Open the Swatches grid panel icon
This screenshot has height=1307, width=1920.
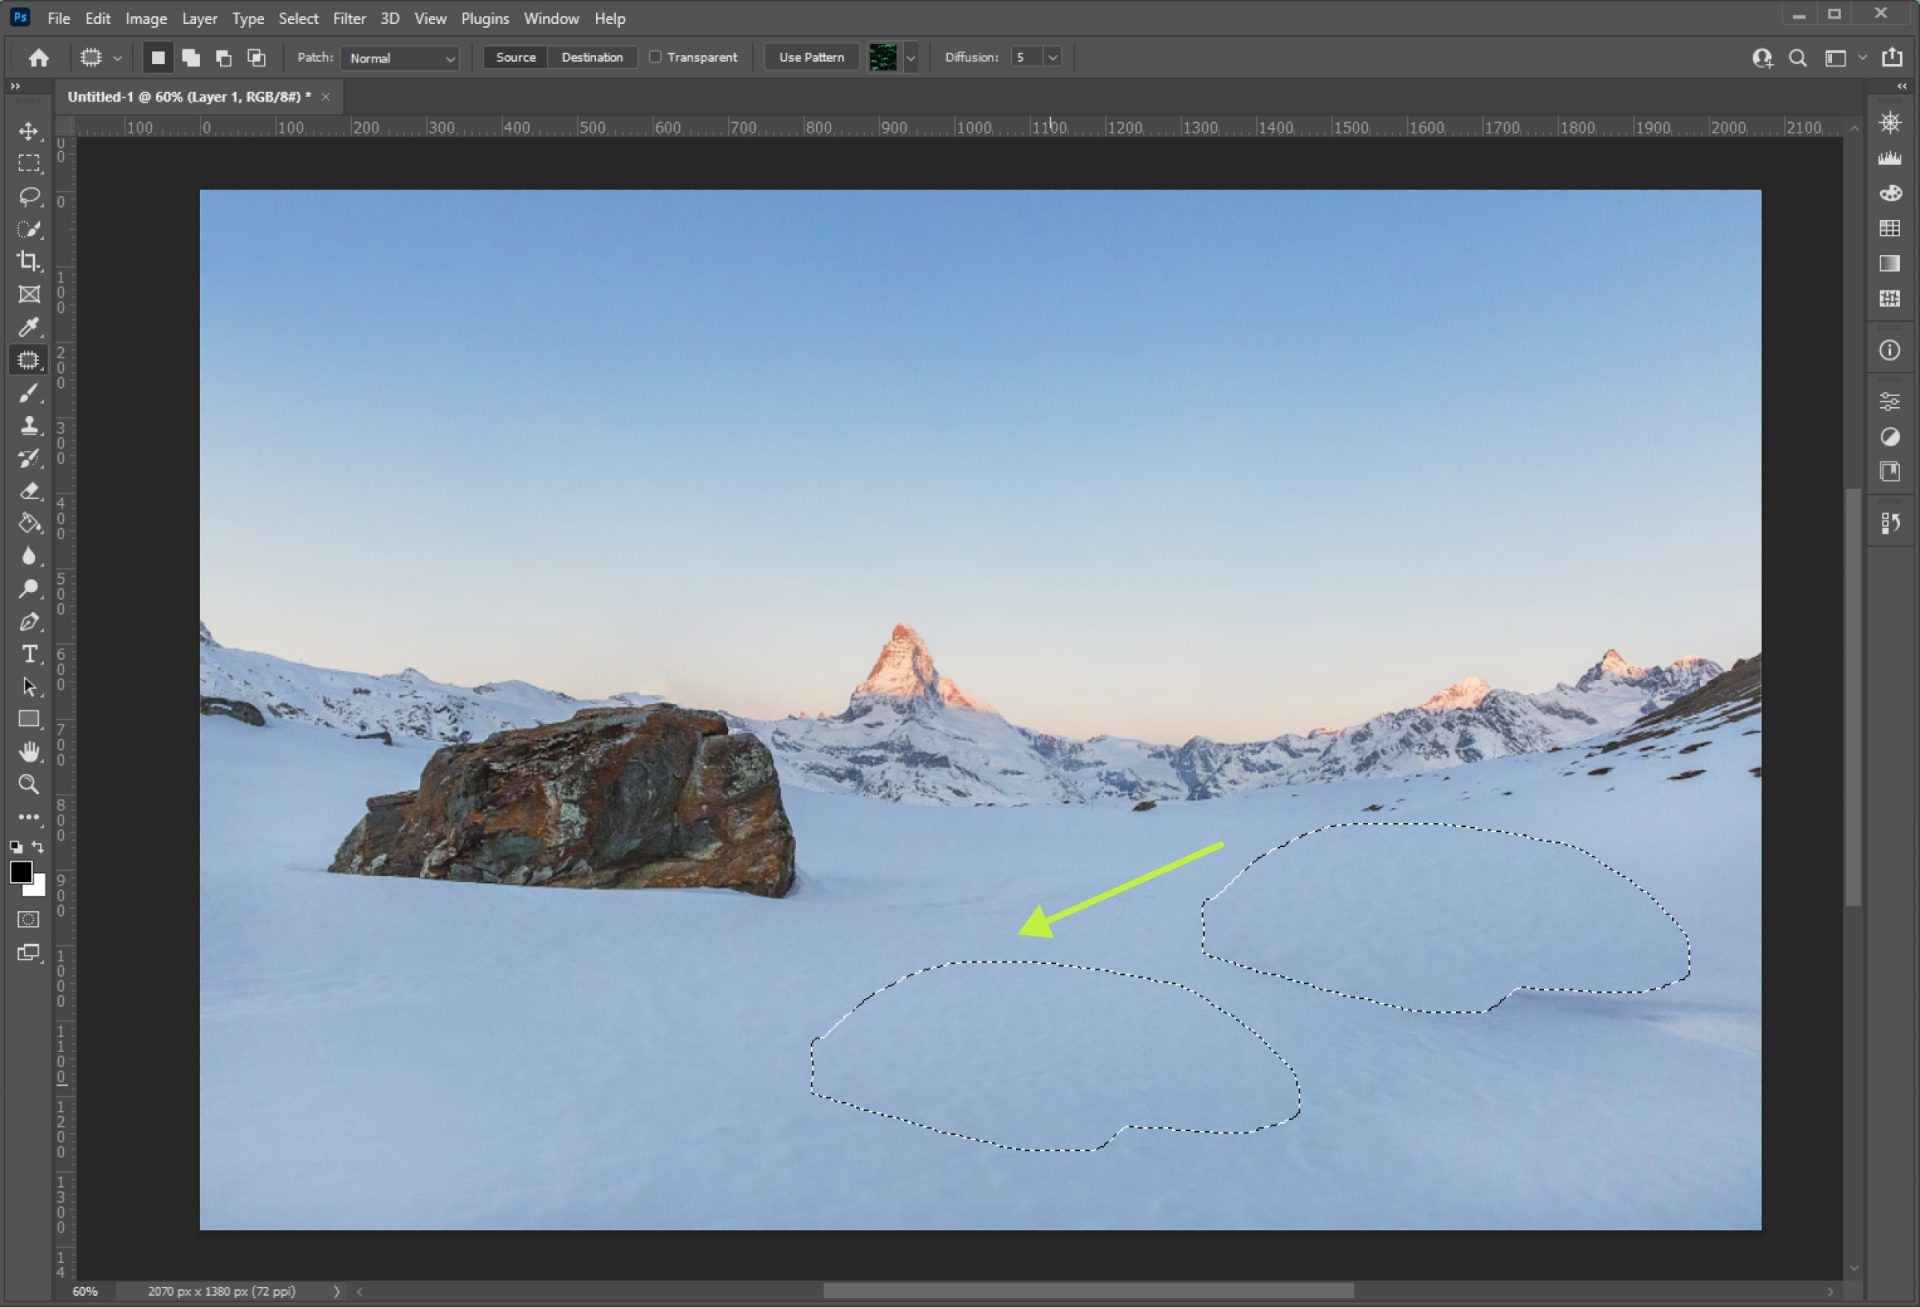pyautogui.click(x=1889, y=228)
